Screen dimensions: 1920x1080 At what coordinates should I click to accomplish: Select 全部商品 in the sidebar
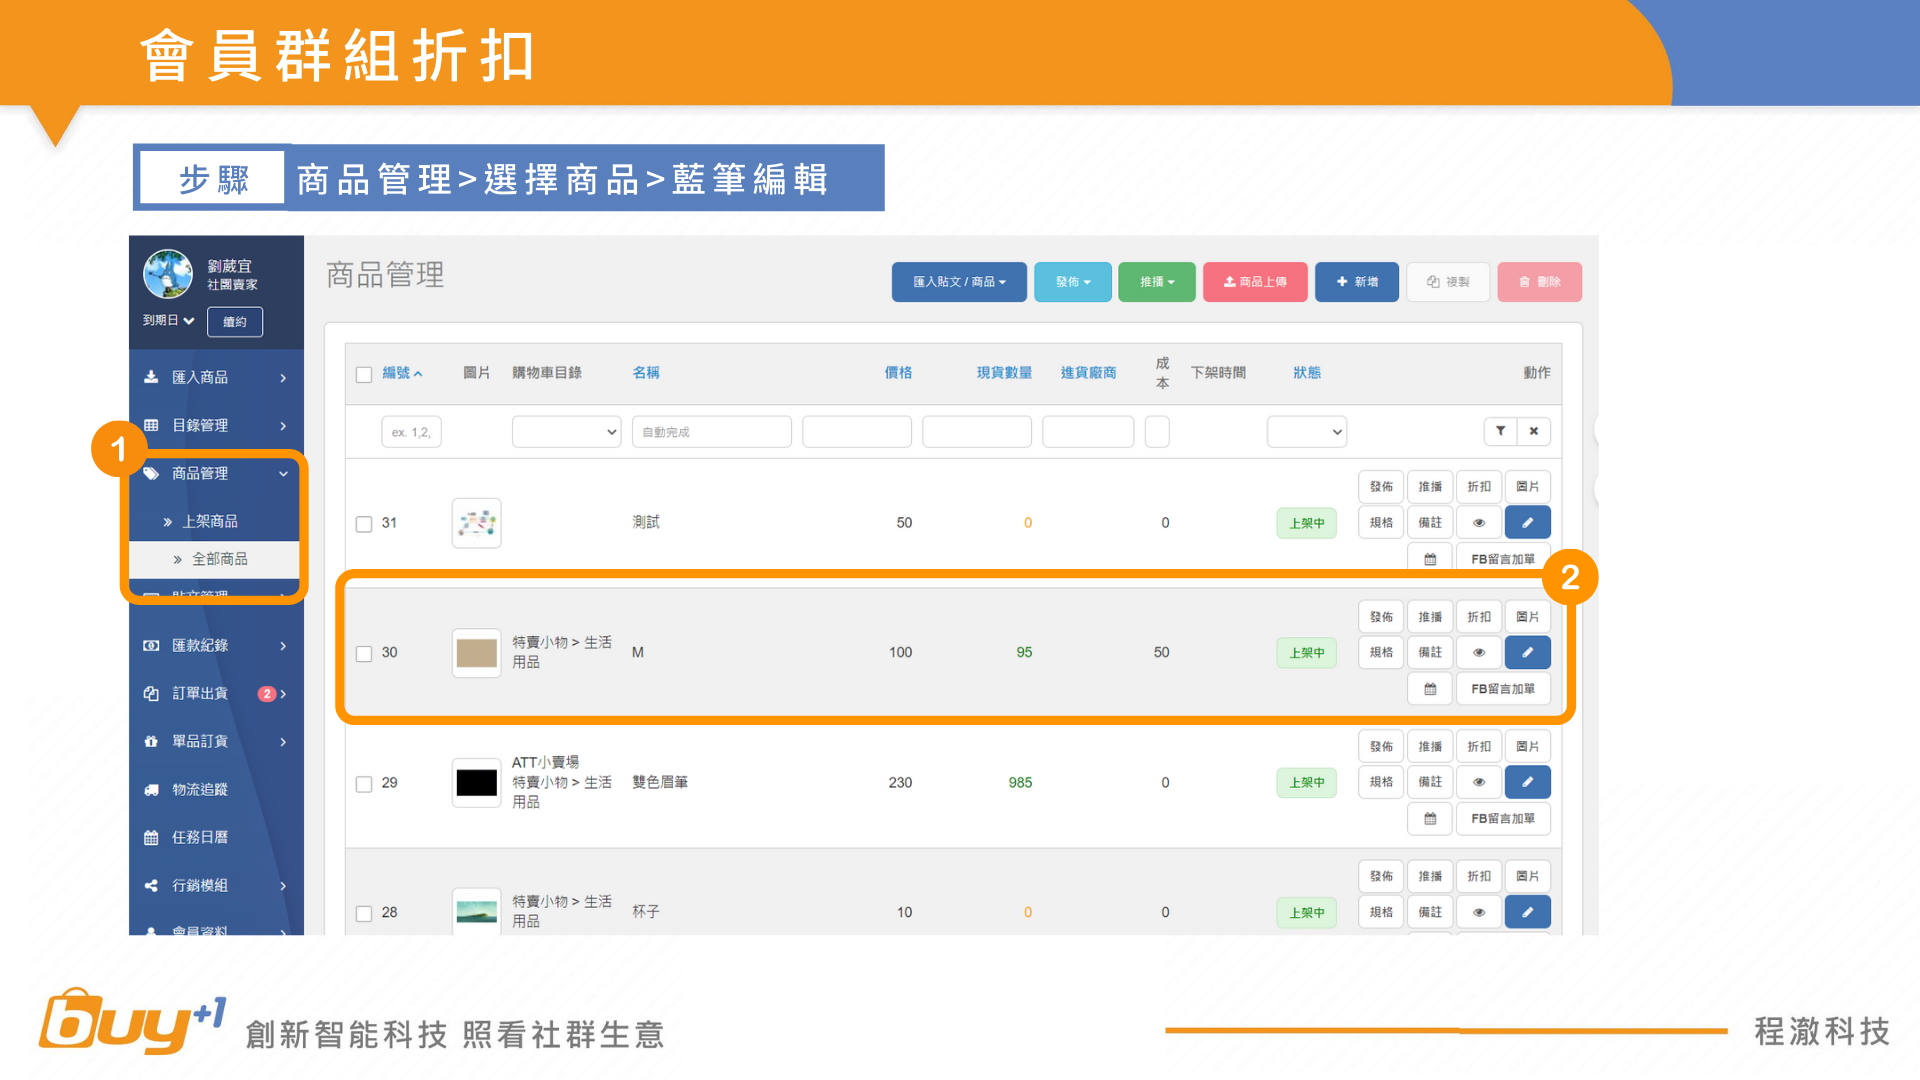[x=219, y=559]
